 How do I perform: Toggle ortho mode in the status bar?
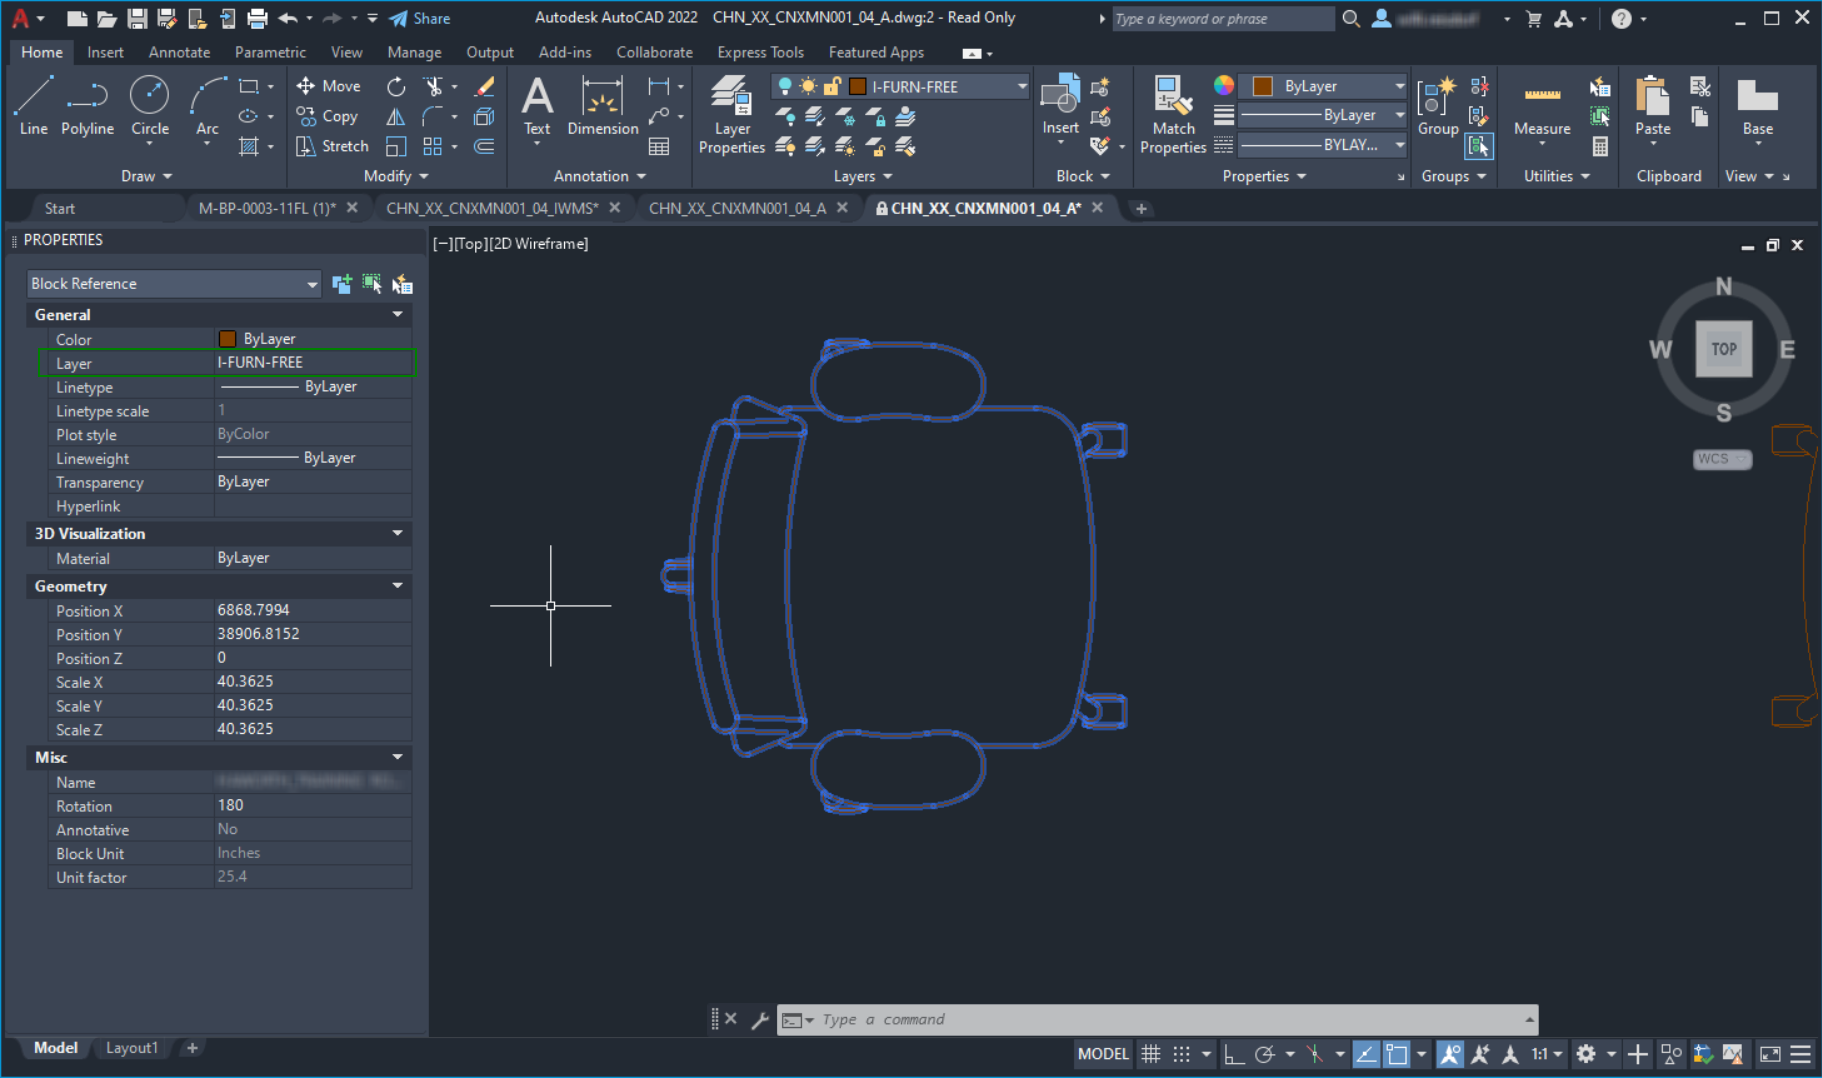pos(1234,1053)
